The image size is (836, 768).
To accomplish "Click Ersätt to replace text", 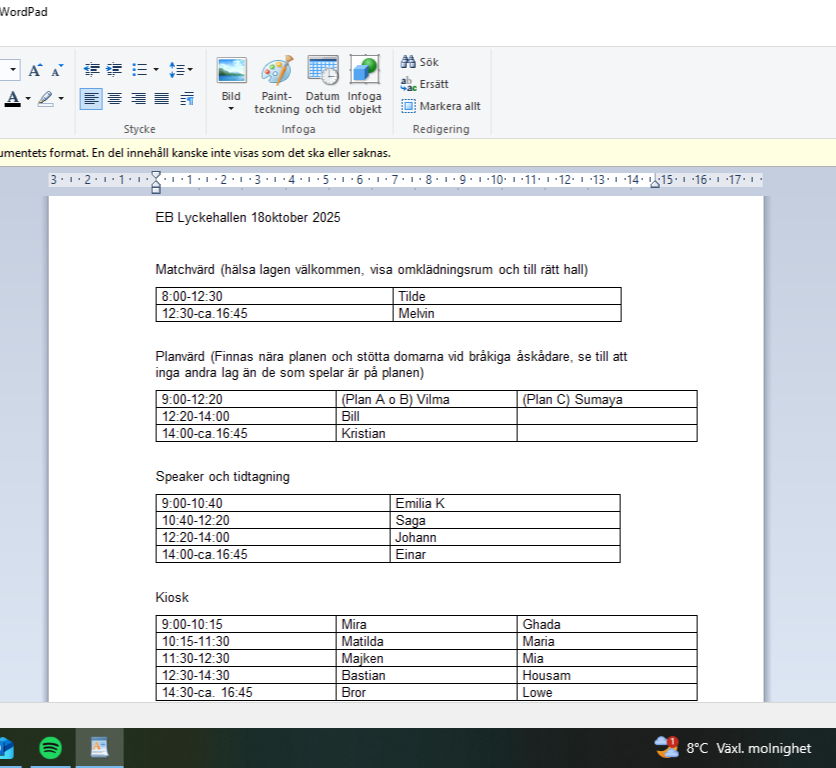I will [425, 84].
